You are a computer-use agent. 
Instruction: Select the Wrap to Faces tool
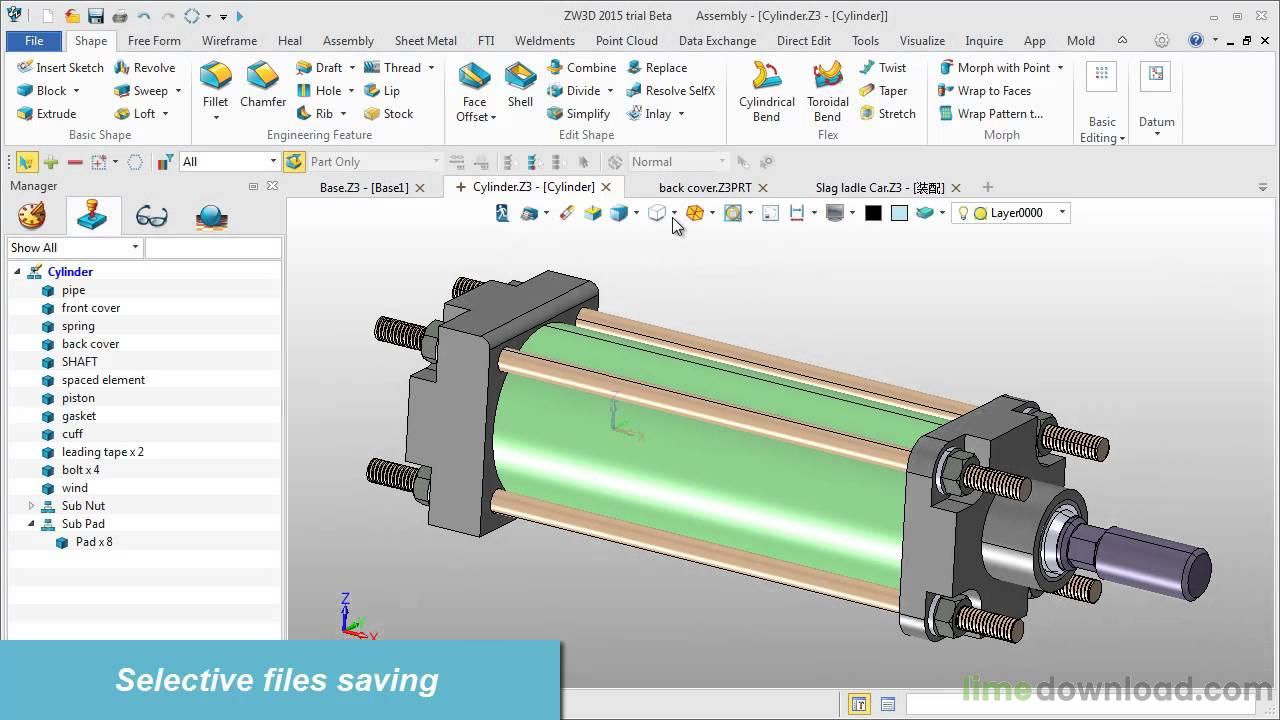click(x=984, y=90)
